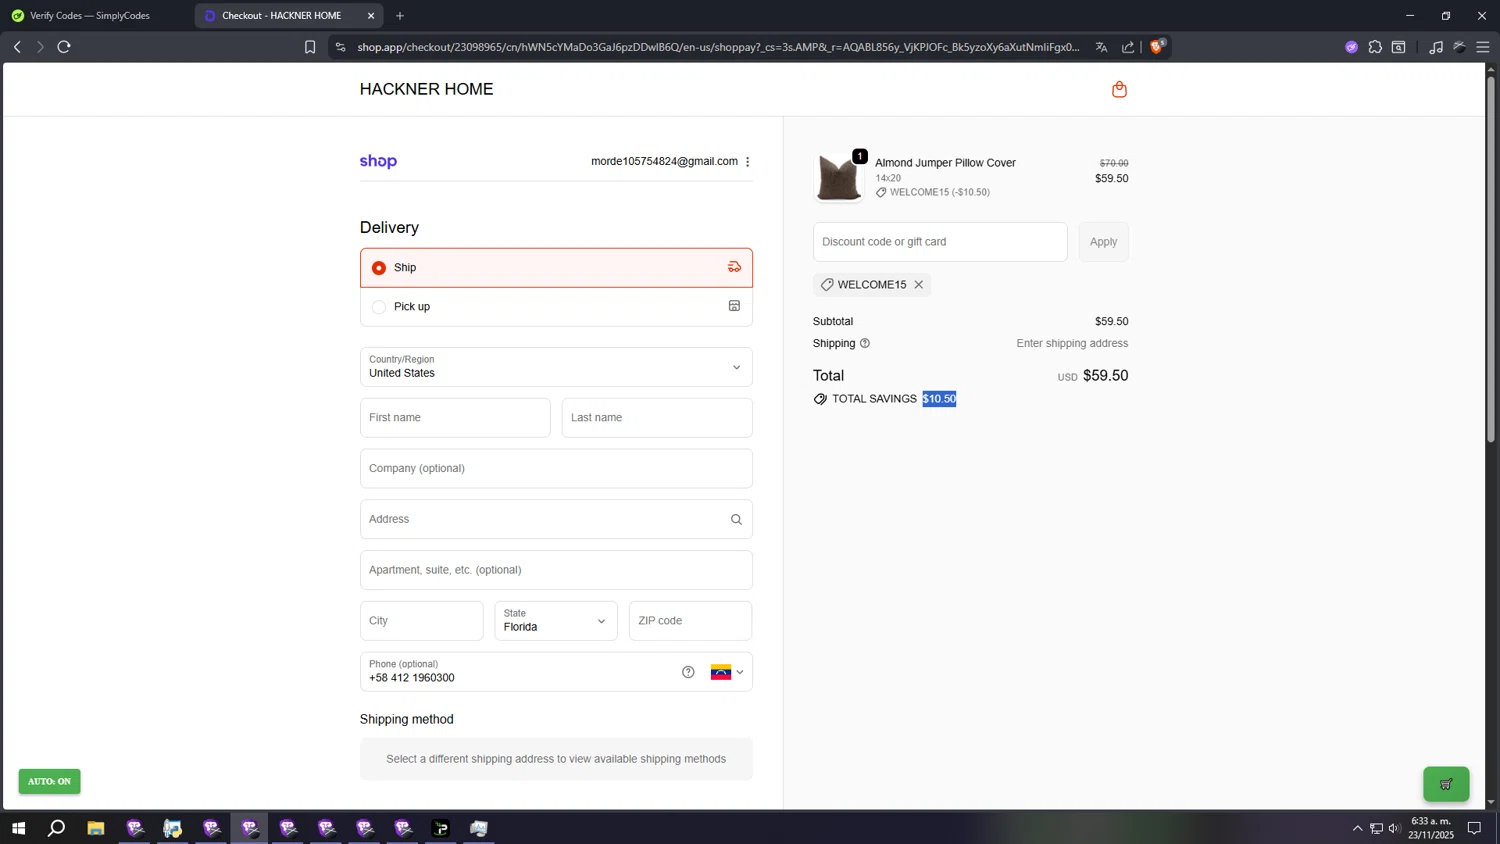Open a new browser tab
The width and height of the screenshot is (1500, 844).
(x=400, y=16)
